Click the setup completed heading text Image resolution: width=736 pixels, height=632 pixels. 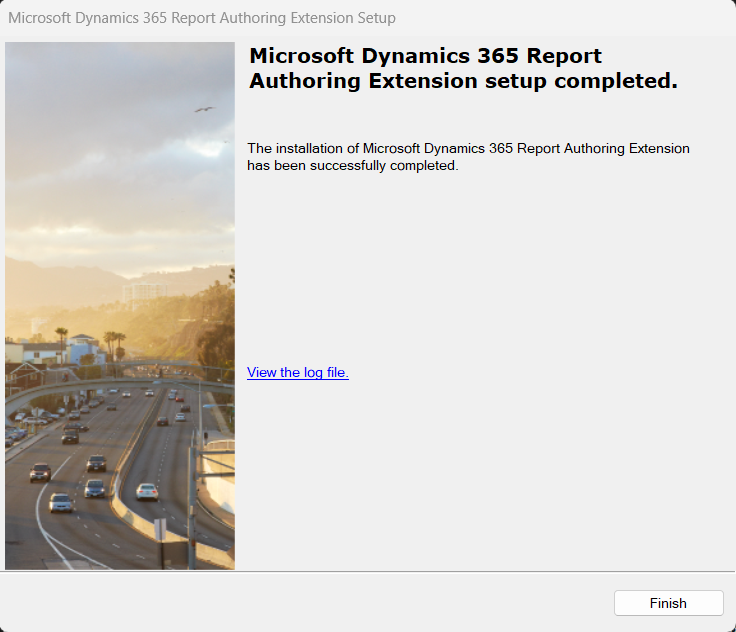(463, 68)
